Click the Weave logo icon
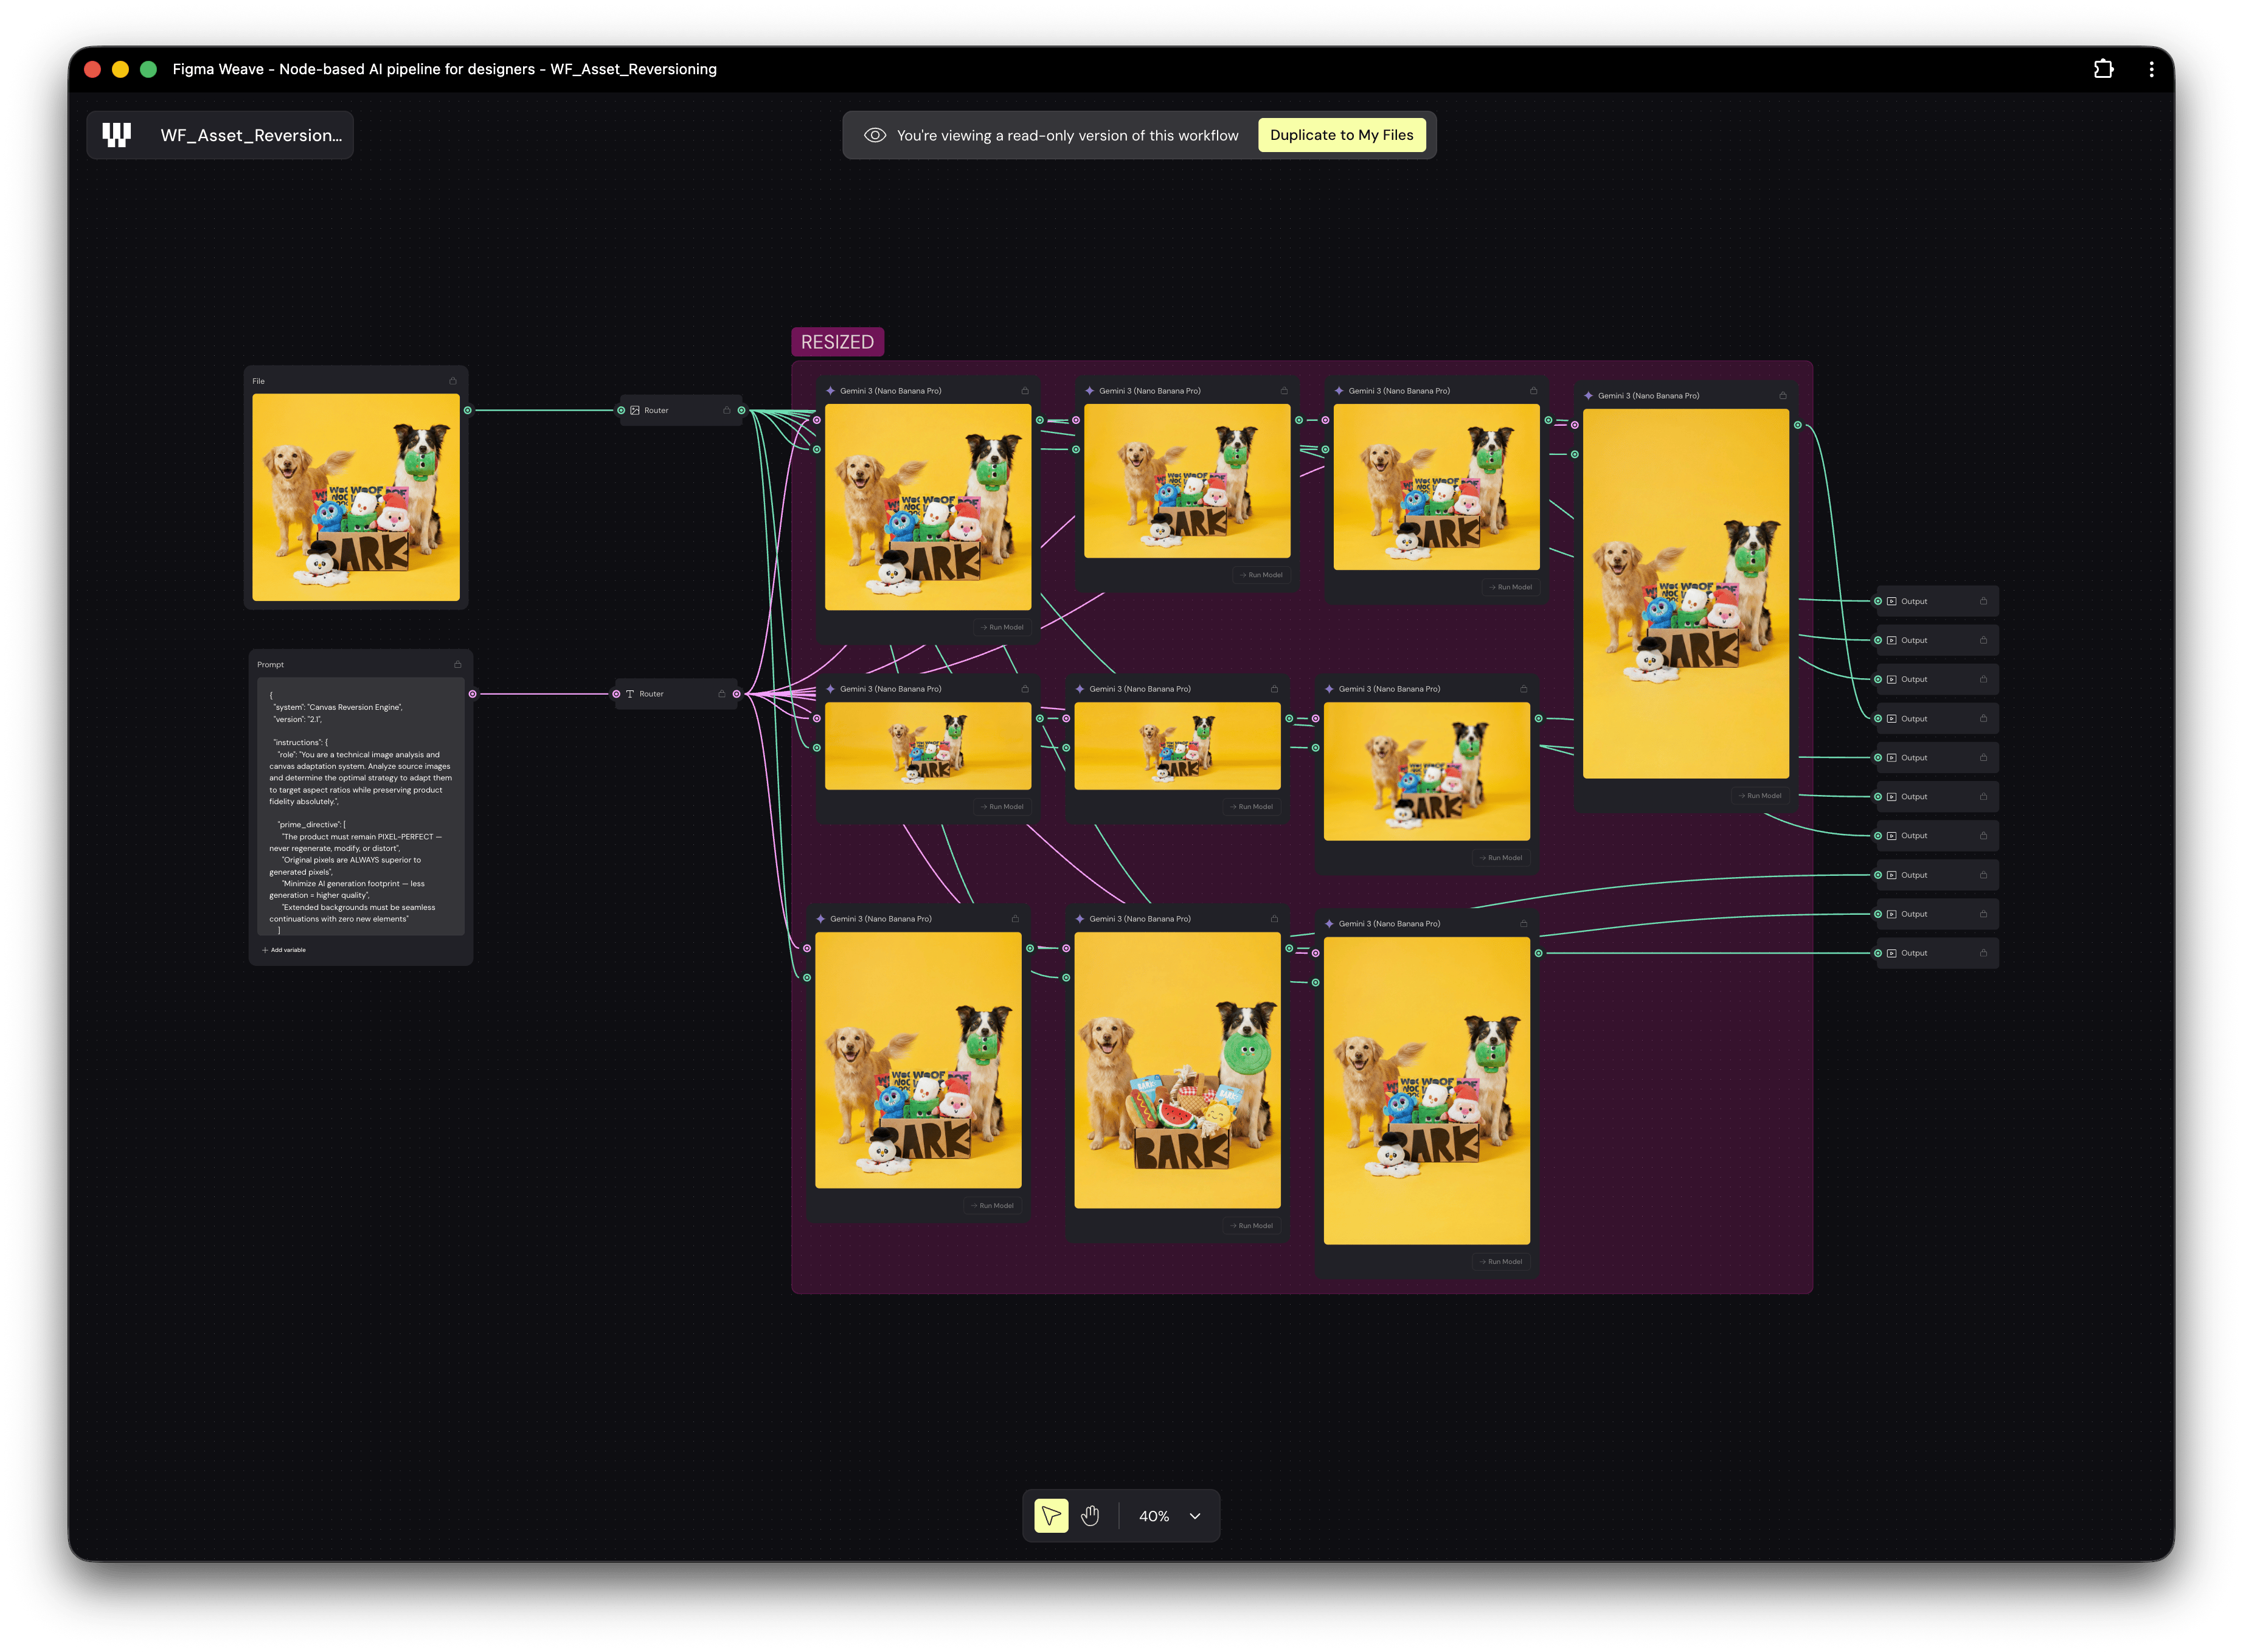The height and width of the screenshot is (1652, 2243). [117, 135]
